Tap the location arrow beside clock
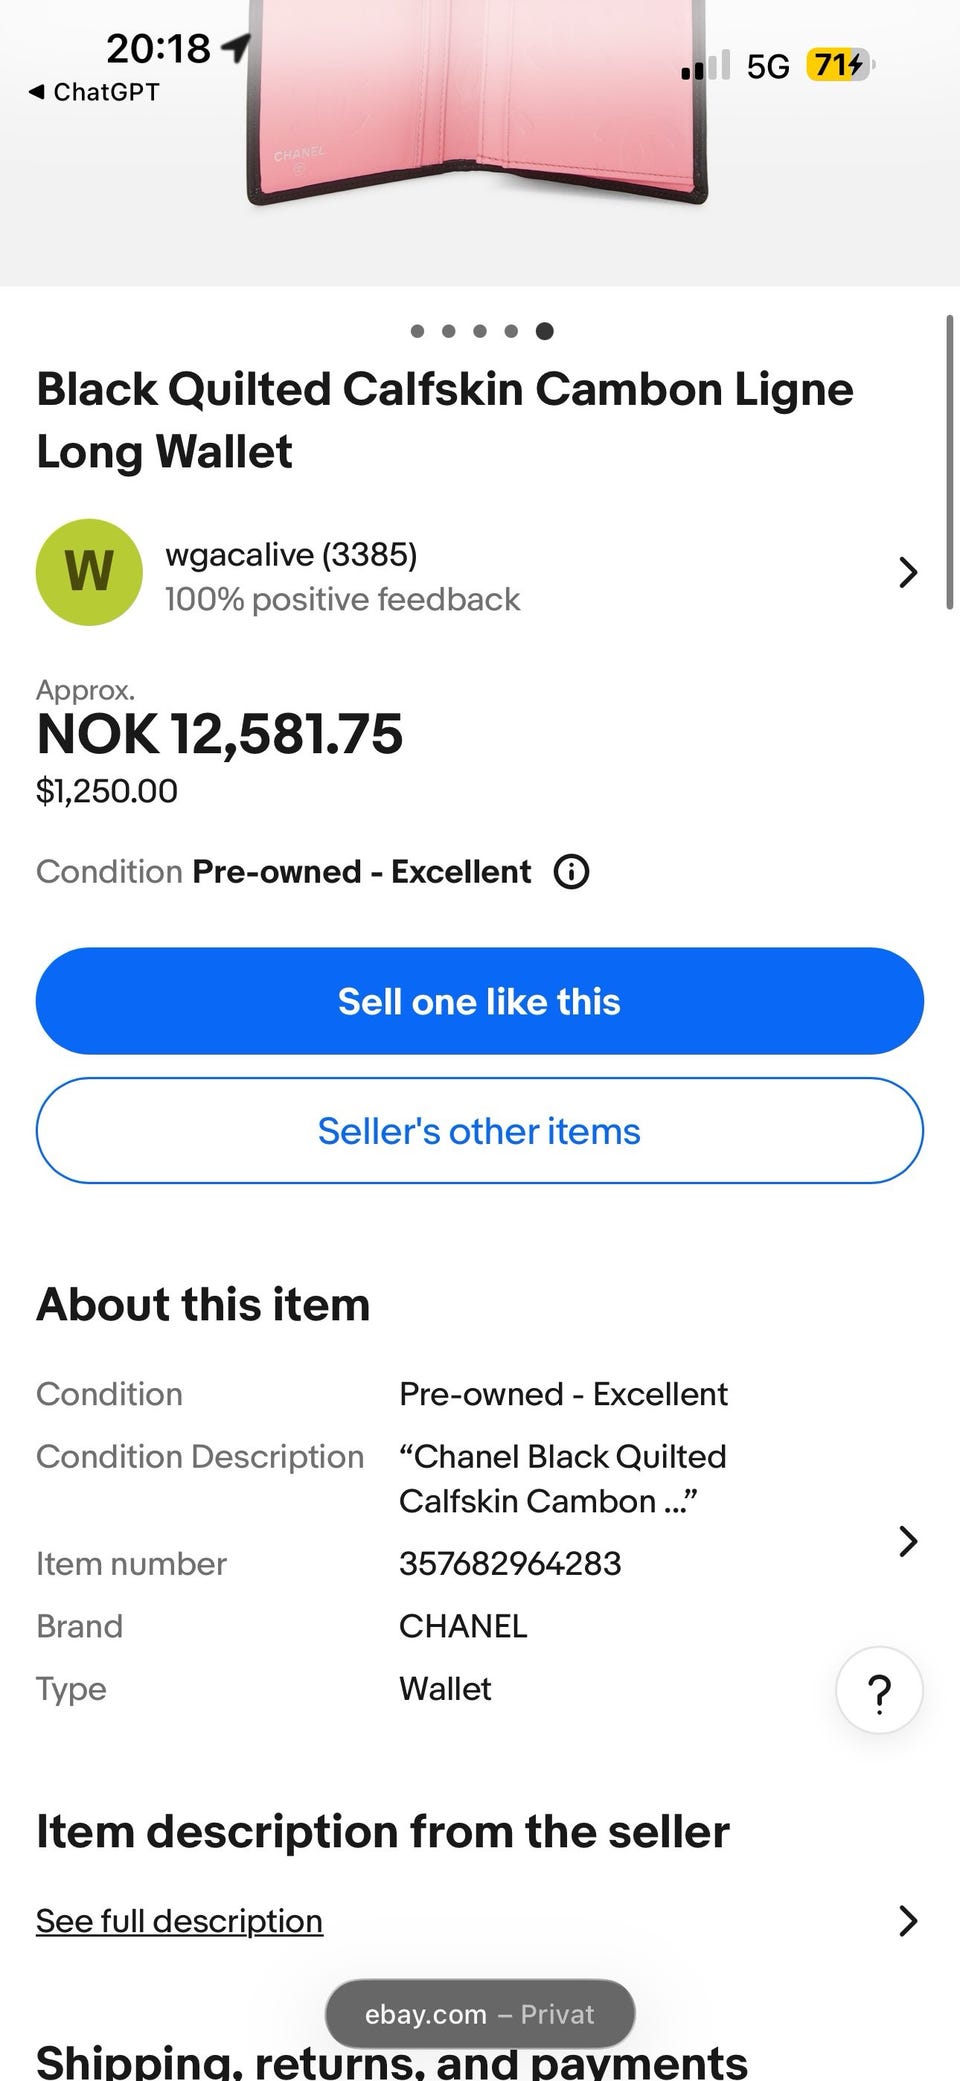 click(x=235, y=45)
